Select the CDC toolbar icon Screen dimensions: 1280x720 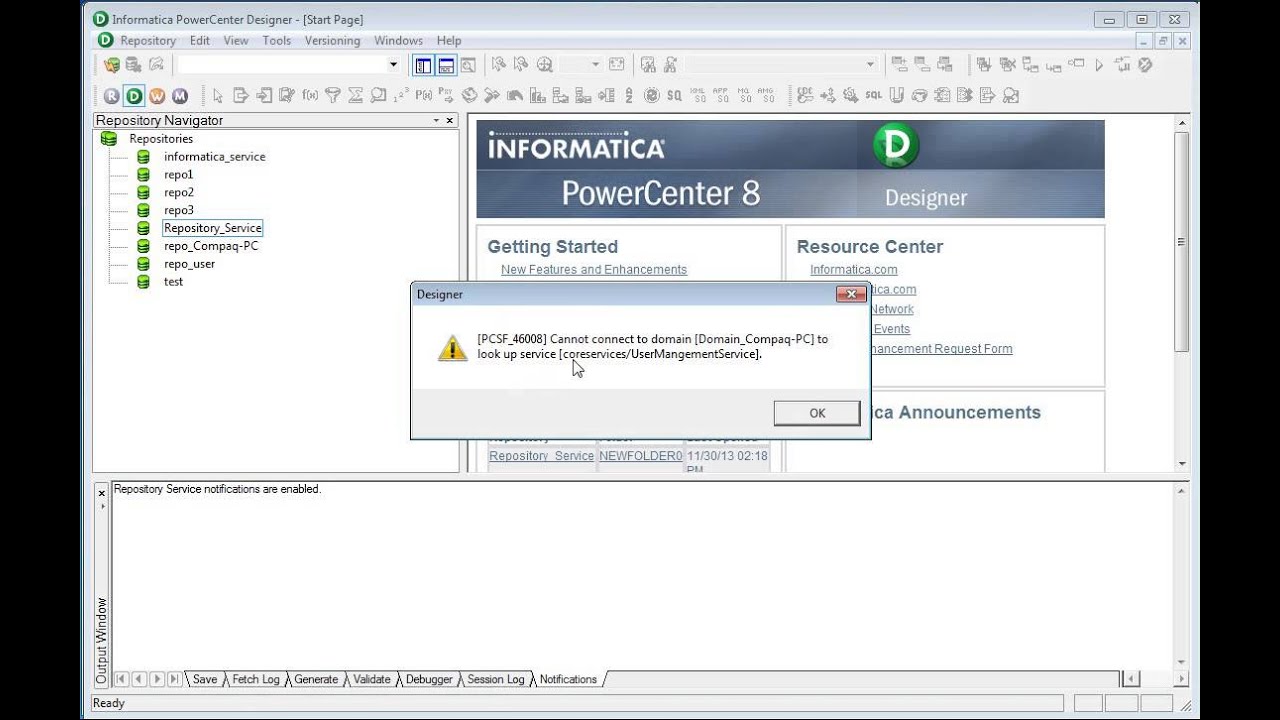(805, 96)
